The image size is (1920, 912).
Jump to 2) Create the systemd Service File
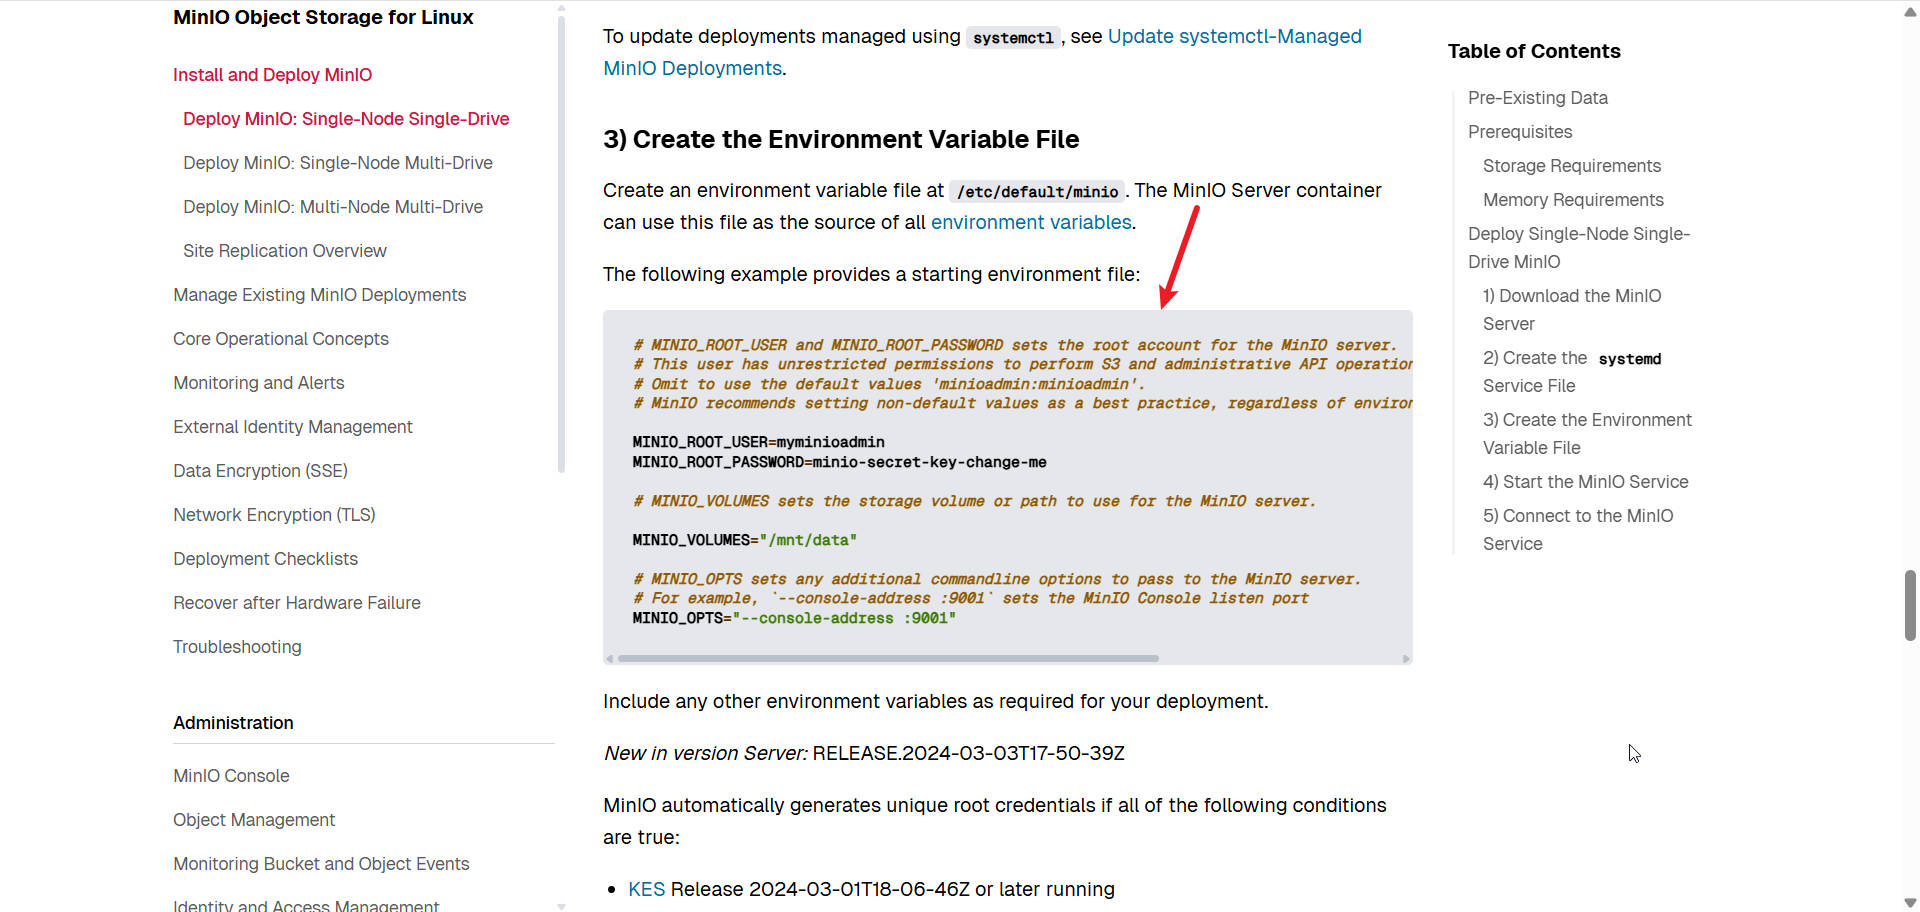tap(1572, 372)
